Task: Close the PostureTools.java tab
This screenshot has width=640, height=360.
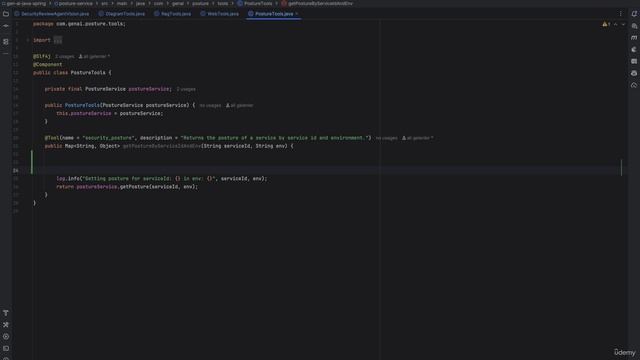Action: point(297,14)
